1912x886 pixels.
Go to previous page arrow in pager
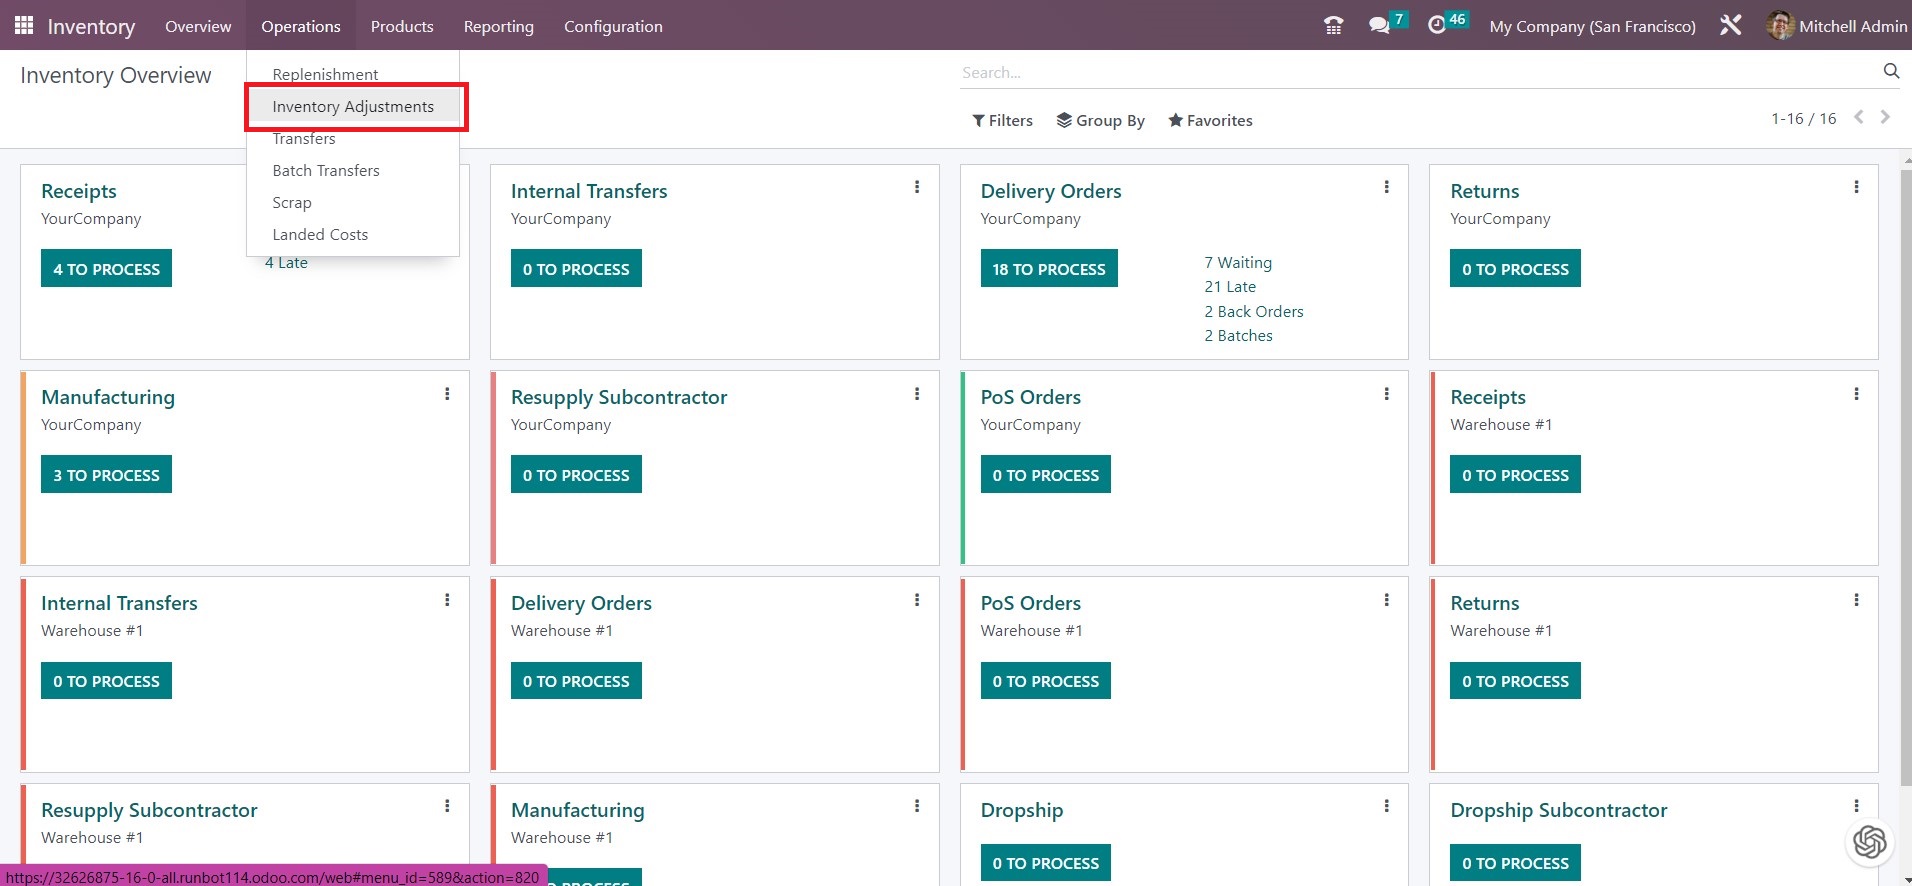coord(1859,117)
